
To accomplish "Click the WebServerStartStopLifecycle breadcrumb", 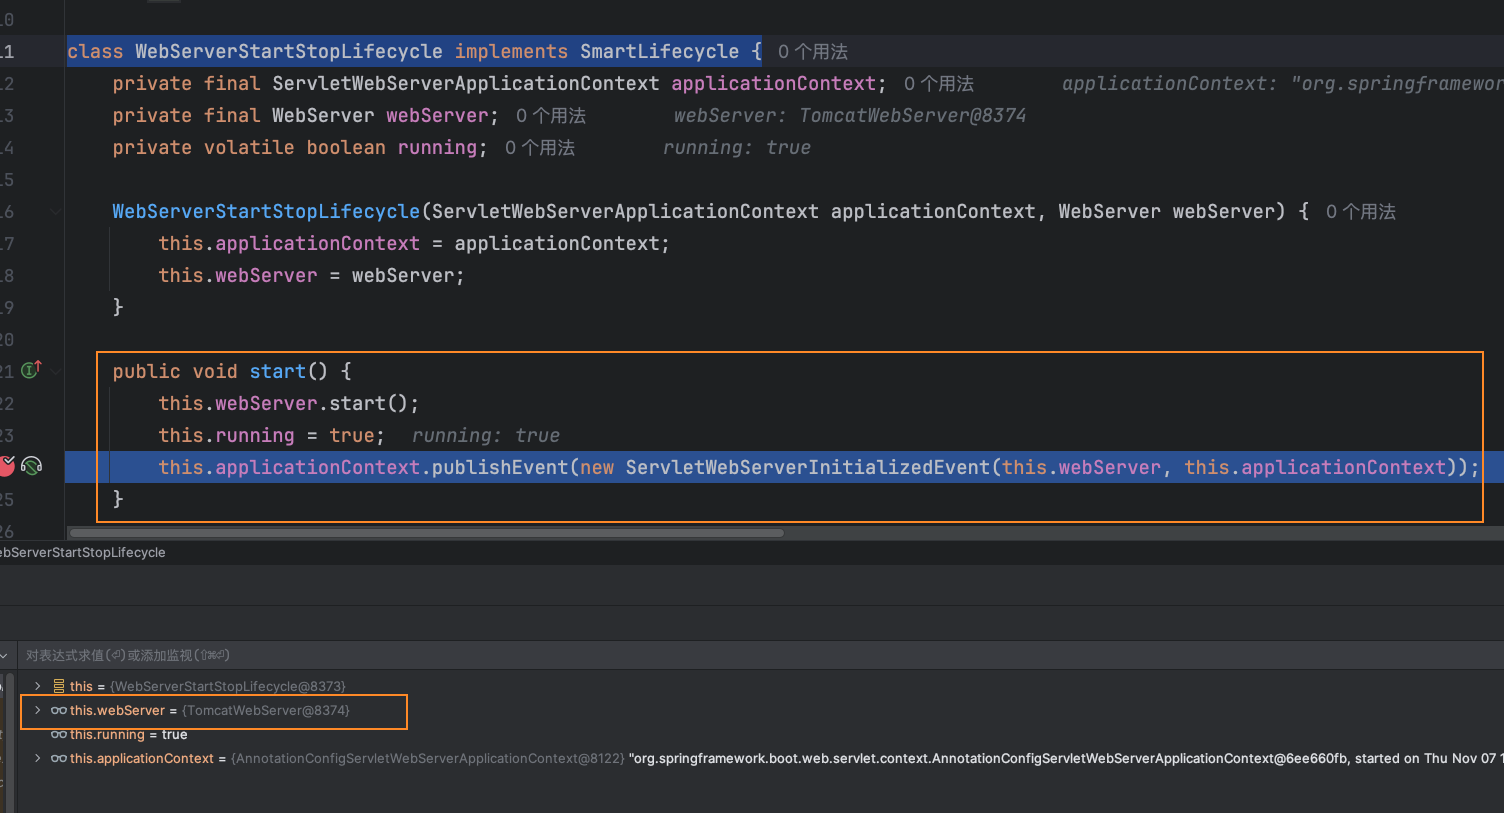I will coord(83,552).
